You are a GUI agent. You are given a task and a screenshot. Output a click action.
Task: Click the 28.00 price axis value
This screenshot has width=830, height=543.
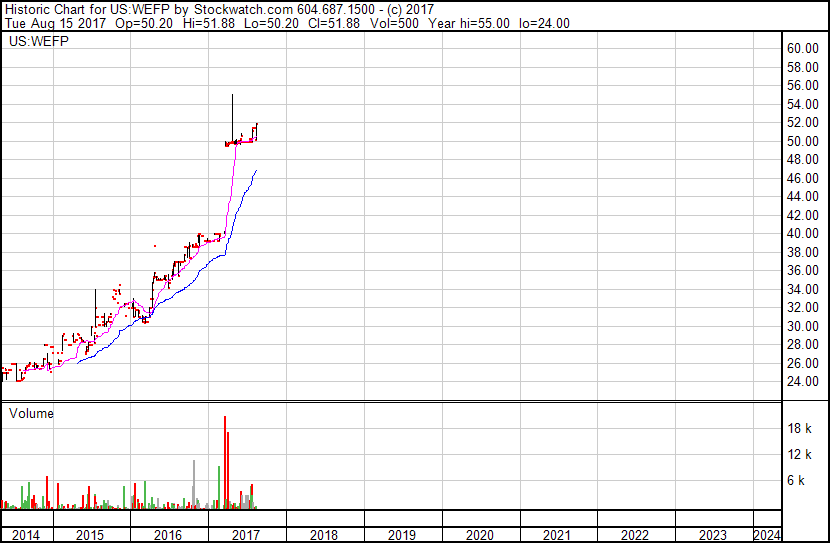tap(802, 345)
